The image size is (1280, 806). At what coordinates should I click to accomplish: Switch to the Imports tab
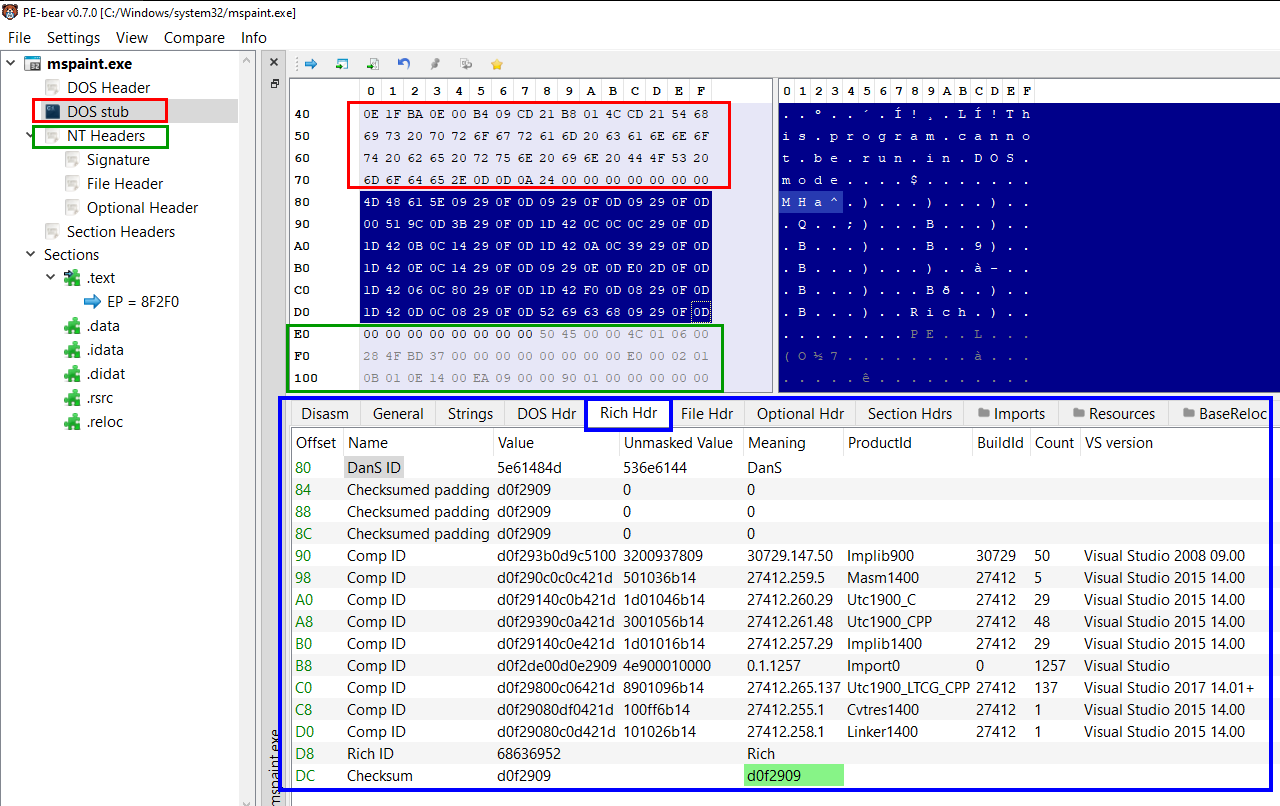[x=1011, y=414]
